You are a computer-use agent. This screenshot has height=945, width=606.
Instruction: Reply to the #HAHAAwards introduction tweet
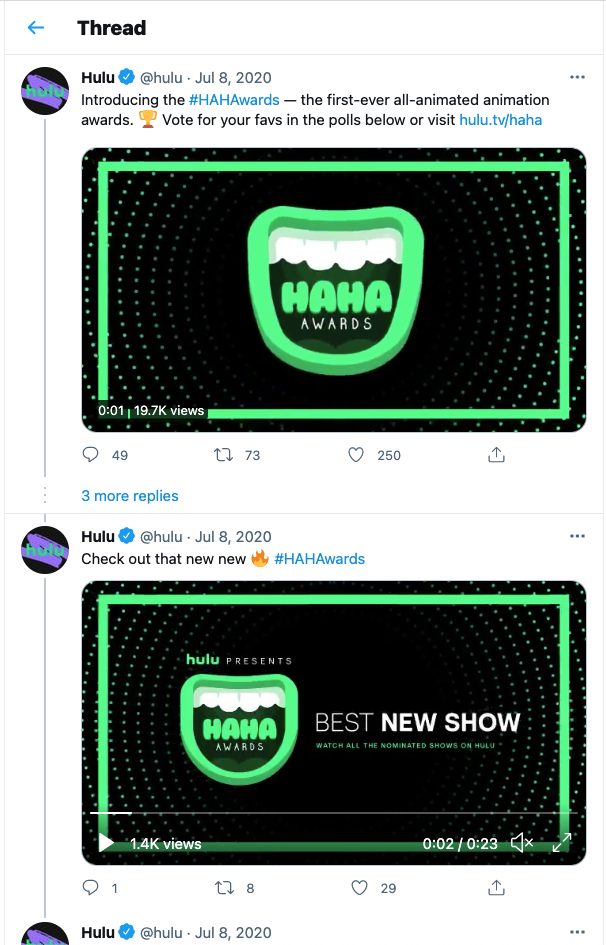point(91,455)
